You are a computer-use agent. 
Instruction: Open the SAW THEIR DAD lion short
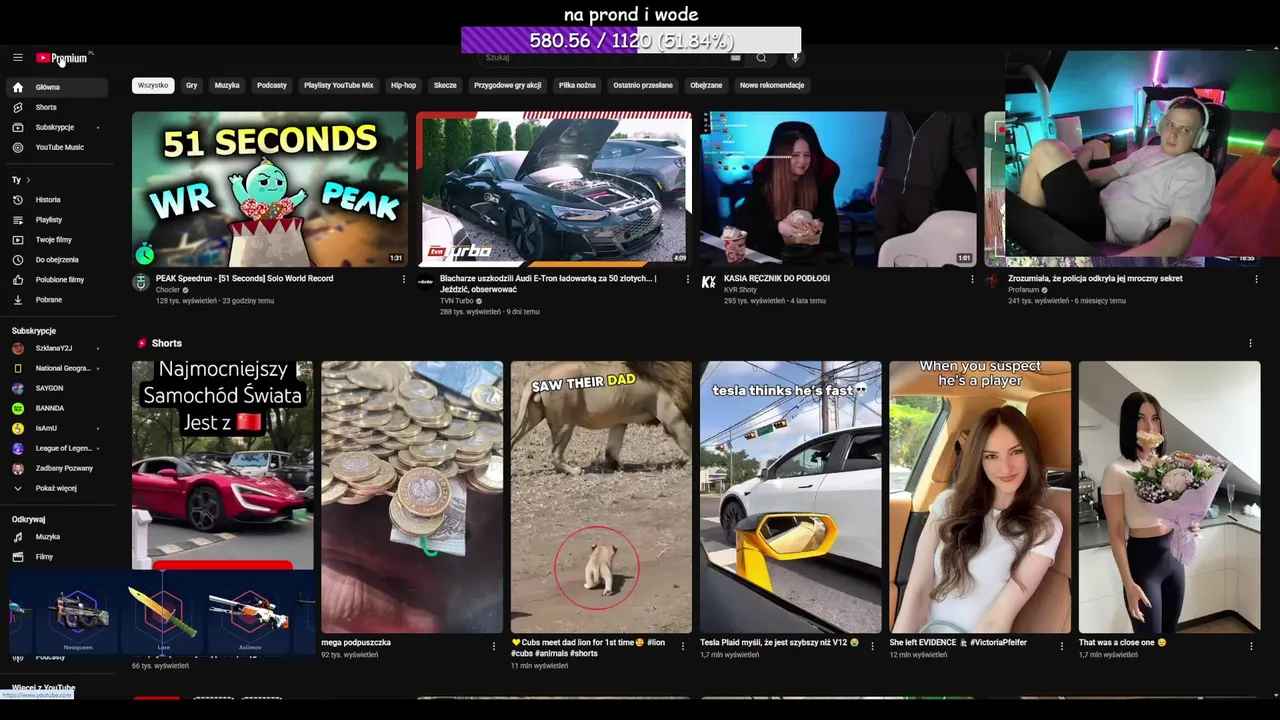pos(601,497)
